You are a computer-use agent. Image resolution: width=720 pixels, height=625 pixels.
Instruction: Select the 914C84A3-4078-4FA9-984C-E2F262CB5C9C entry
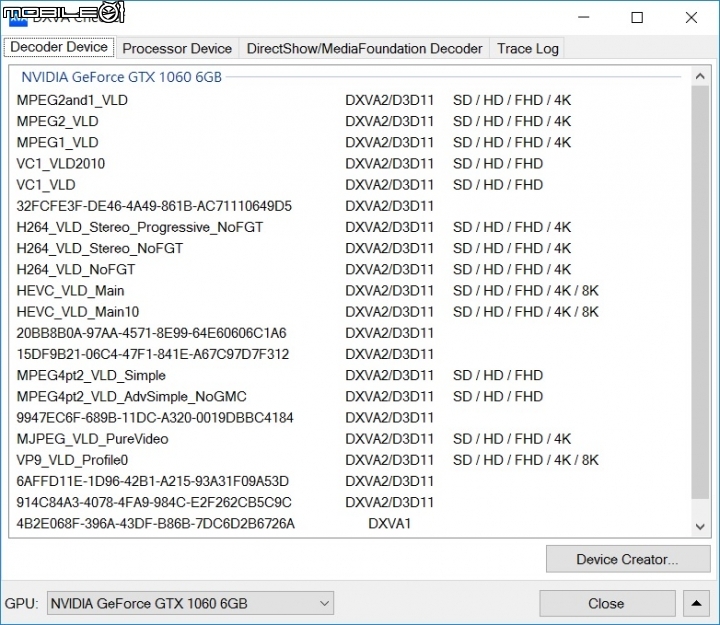tap(349, 502)
